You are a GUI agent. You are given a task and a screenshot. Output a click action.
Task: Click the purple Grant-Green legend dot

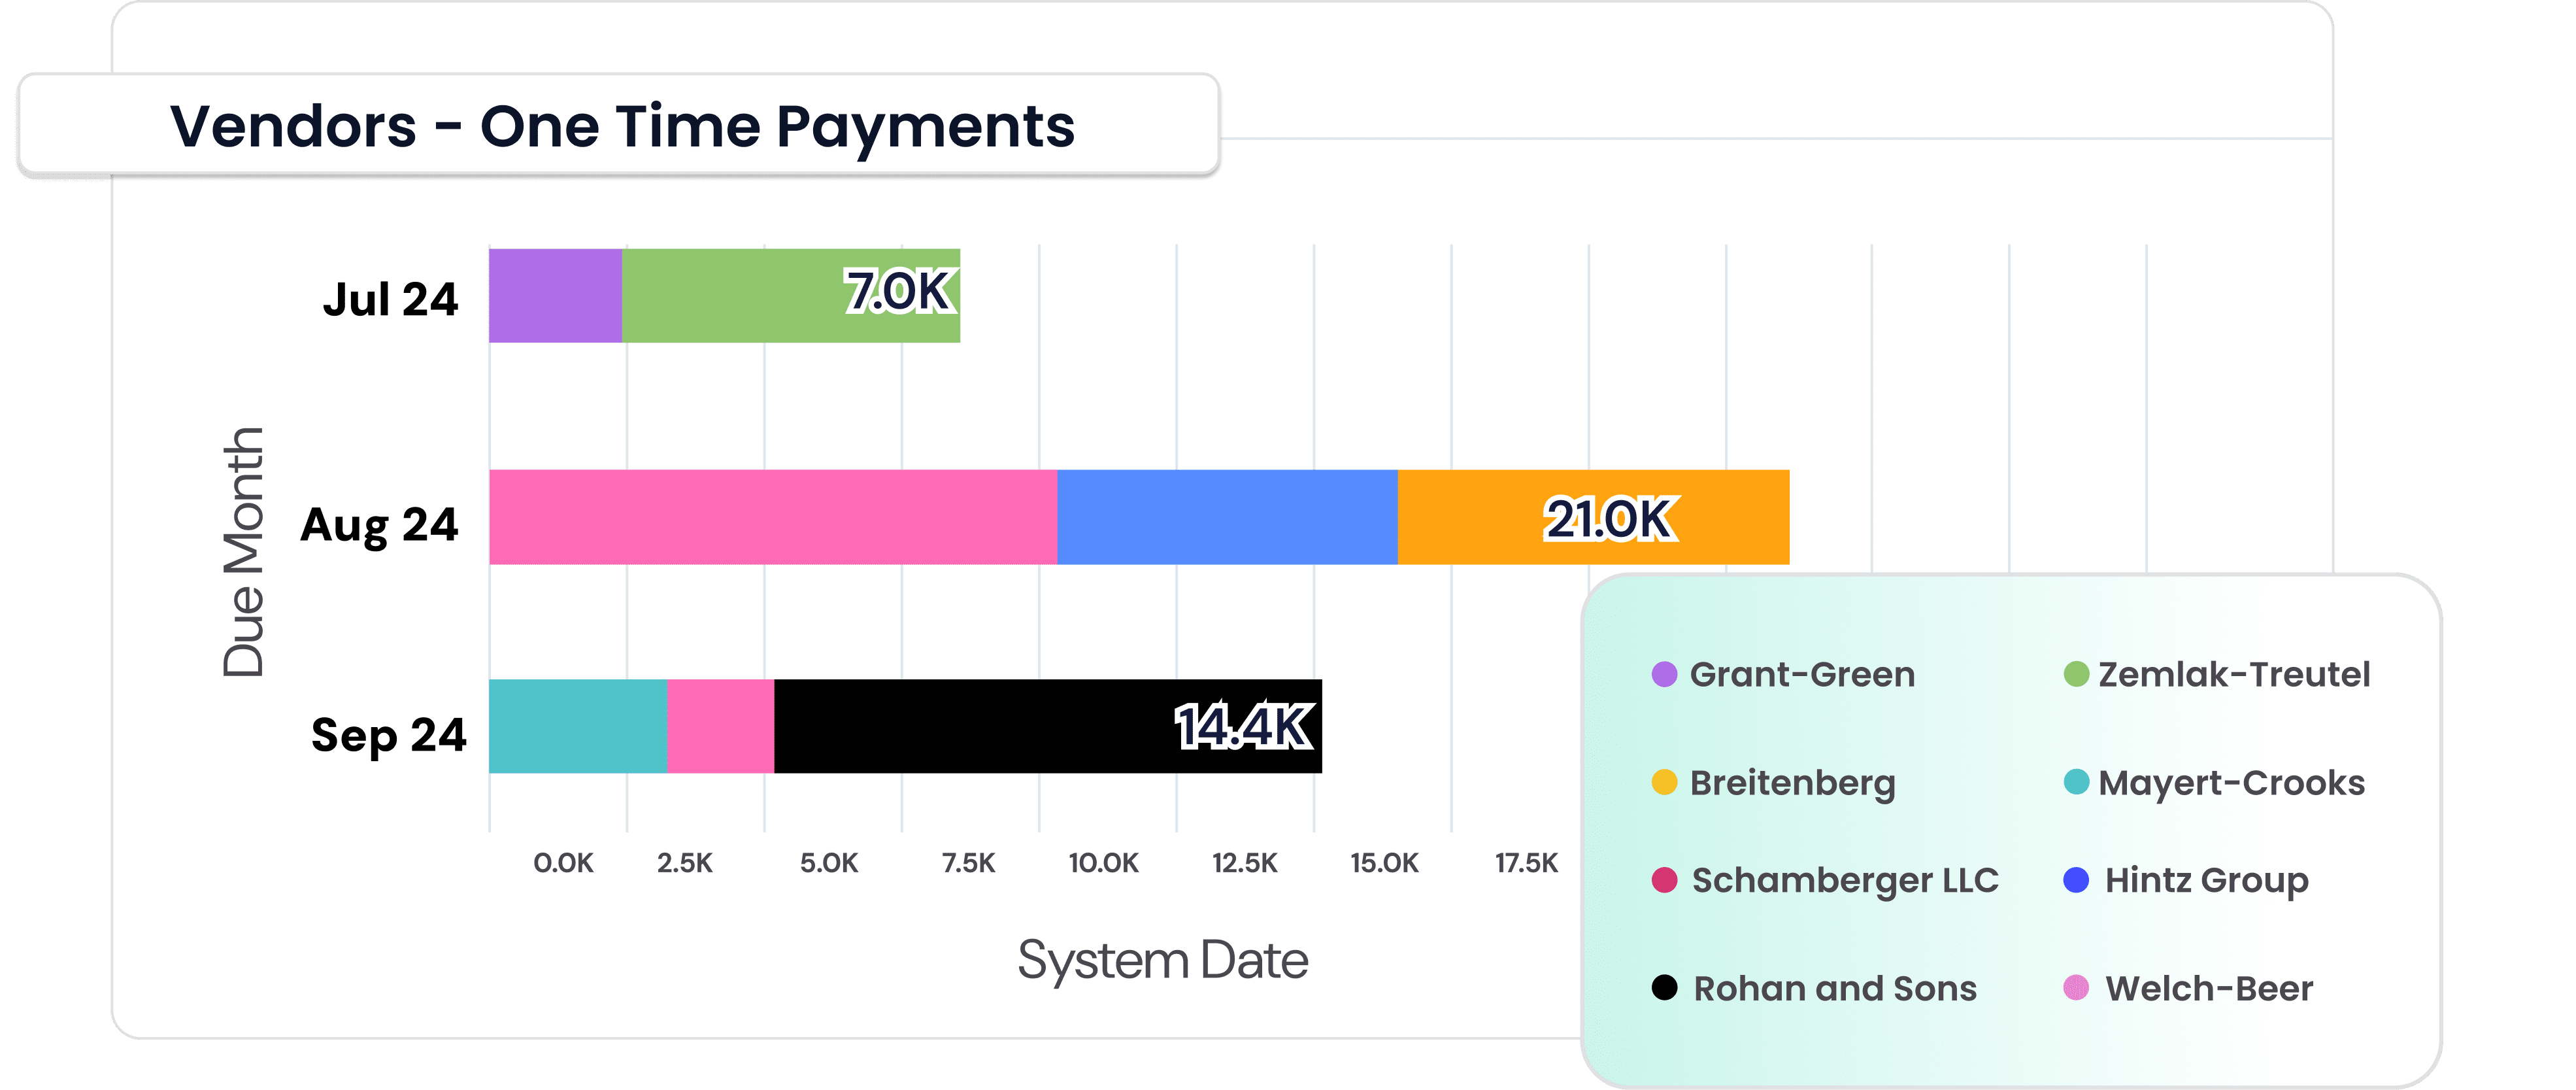[x=1664, y=674]
